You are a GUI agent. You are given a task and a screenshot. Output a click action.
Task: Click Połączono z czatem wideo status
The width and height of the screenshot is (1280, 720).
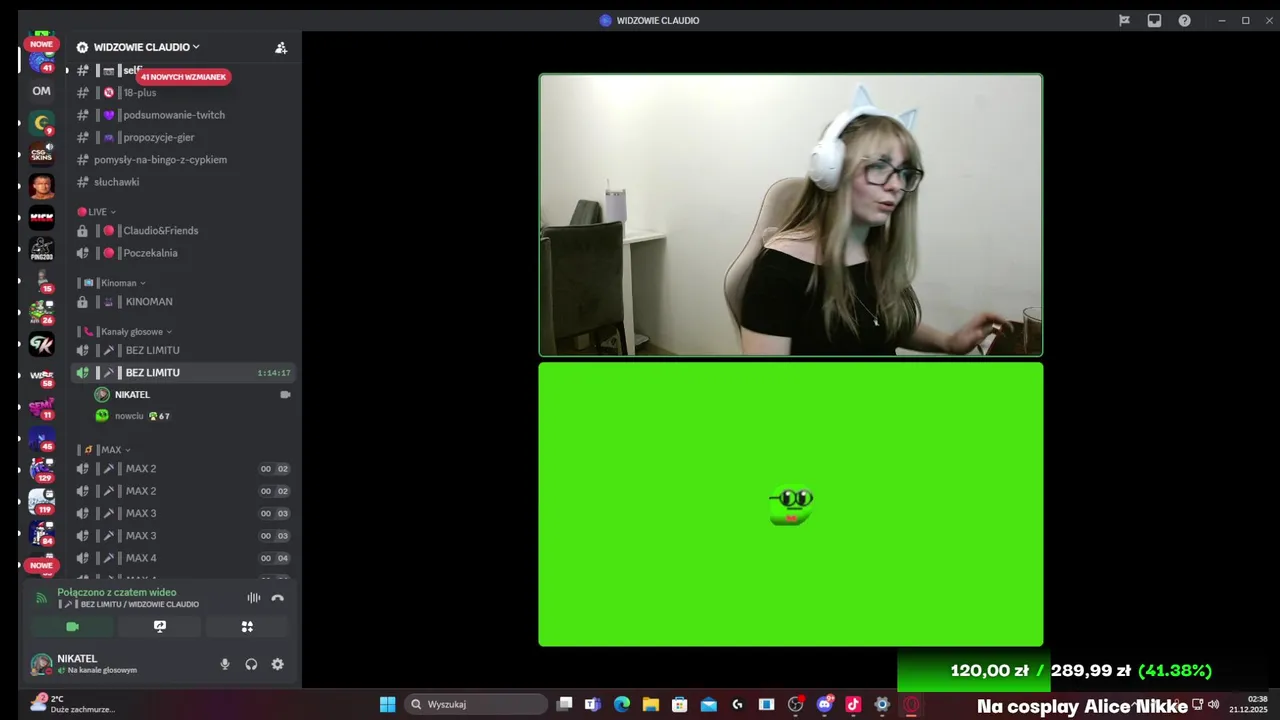(x=116, y=592)
